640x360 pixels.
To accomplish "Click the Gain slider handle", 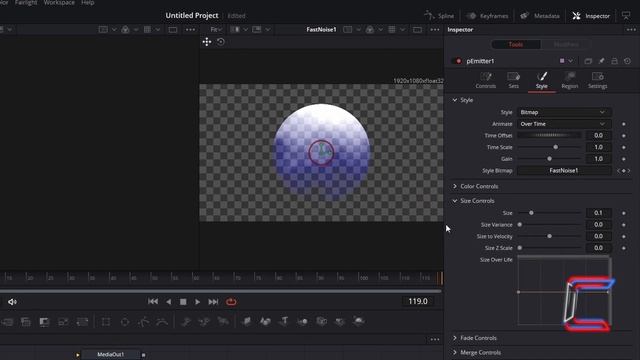I will pos(549,159).
